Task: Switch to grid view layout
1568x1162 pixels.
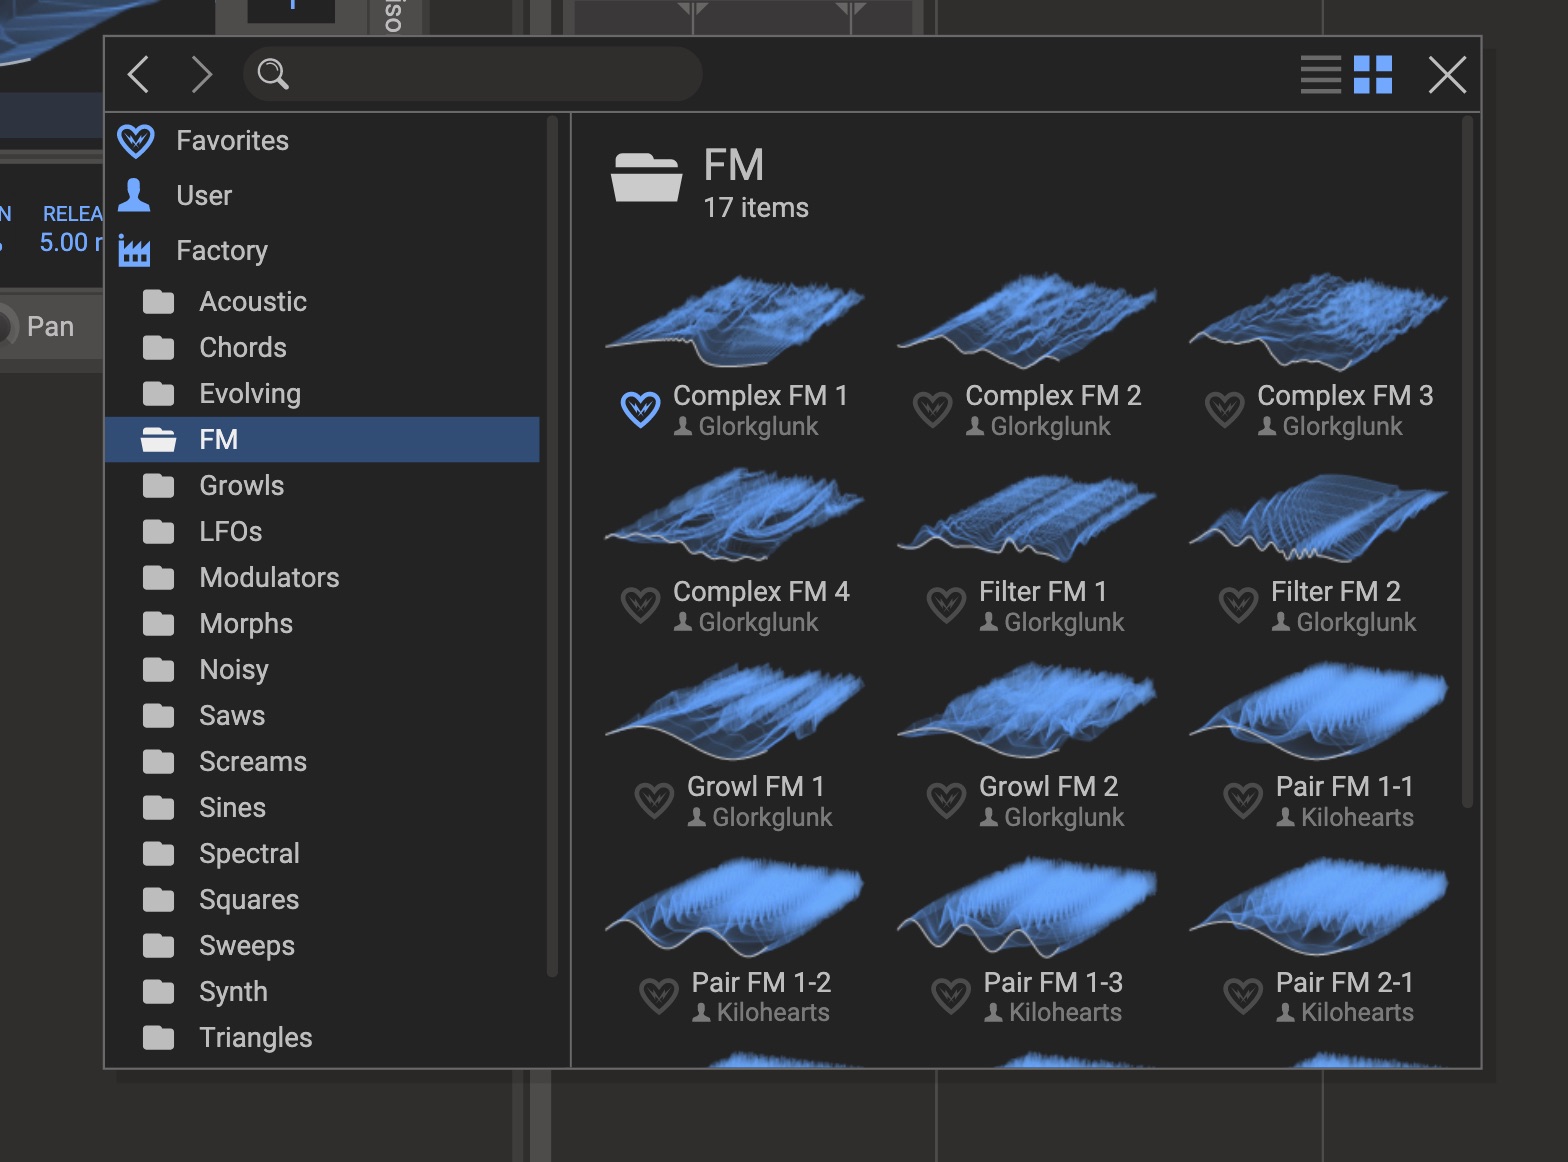Action: pyautogui.click(x=1372, y=75)
